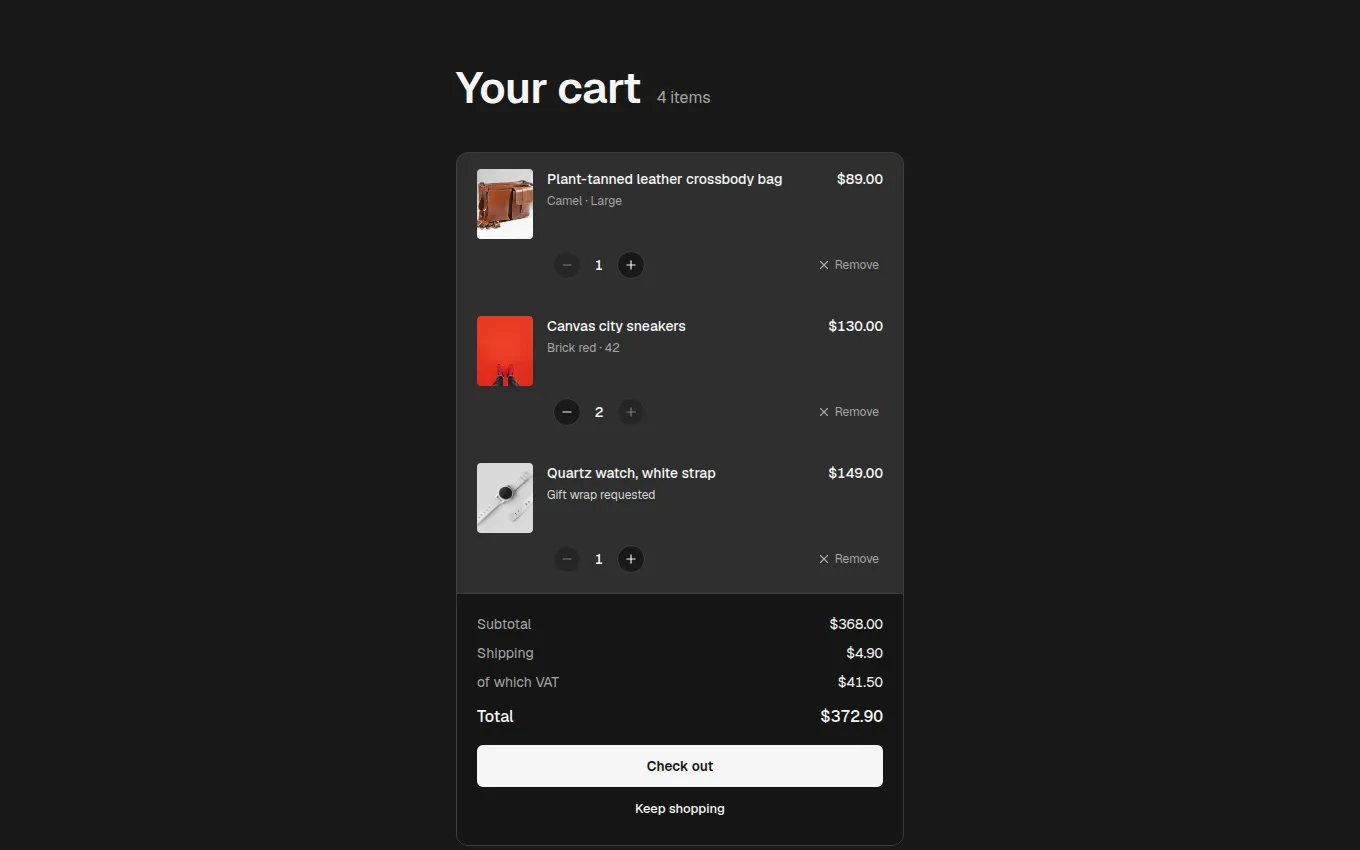Remove the leather crossbody bag from cart

pos(849,265)
